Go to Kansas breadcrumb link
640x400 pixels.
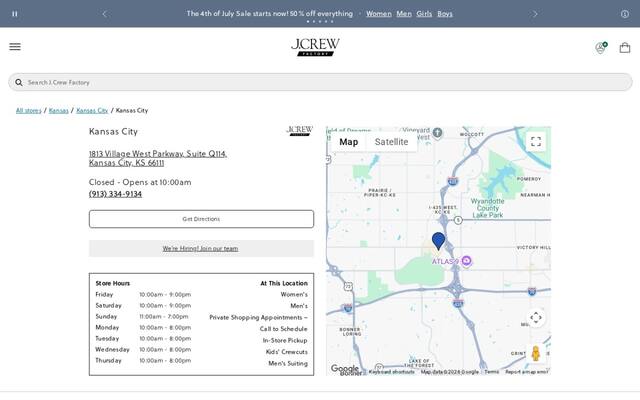[58, 111]
